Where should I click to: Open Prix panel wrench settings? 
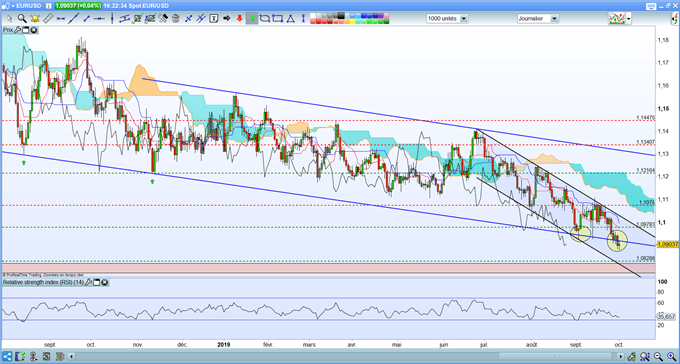click(x=17, y=30)
